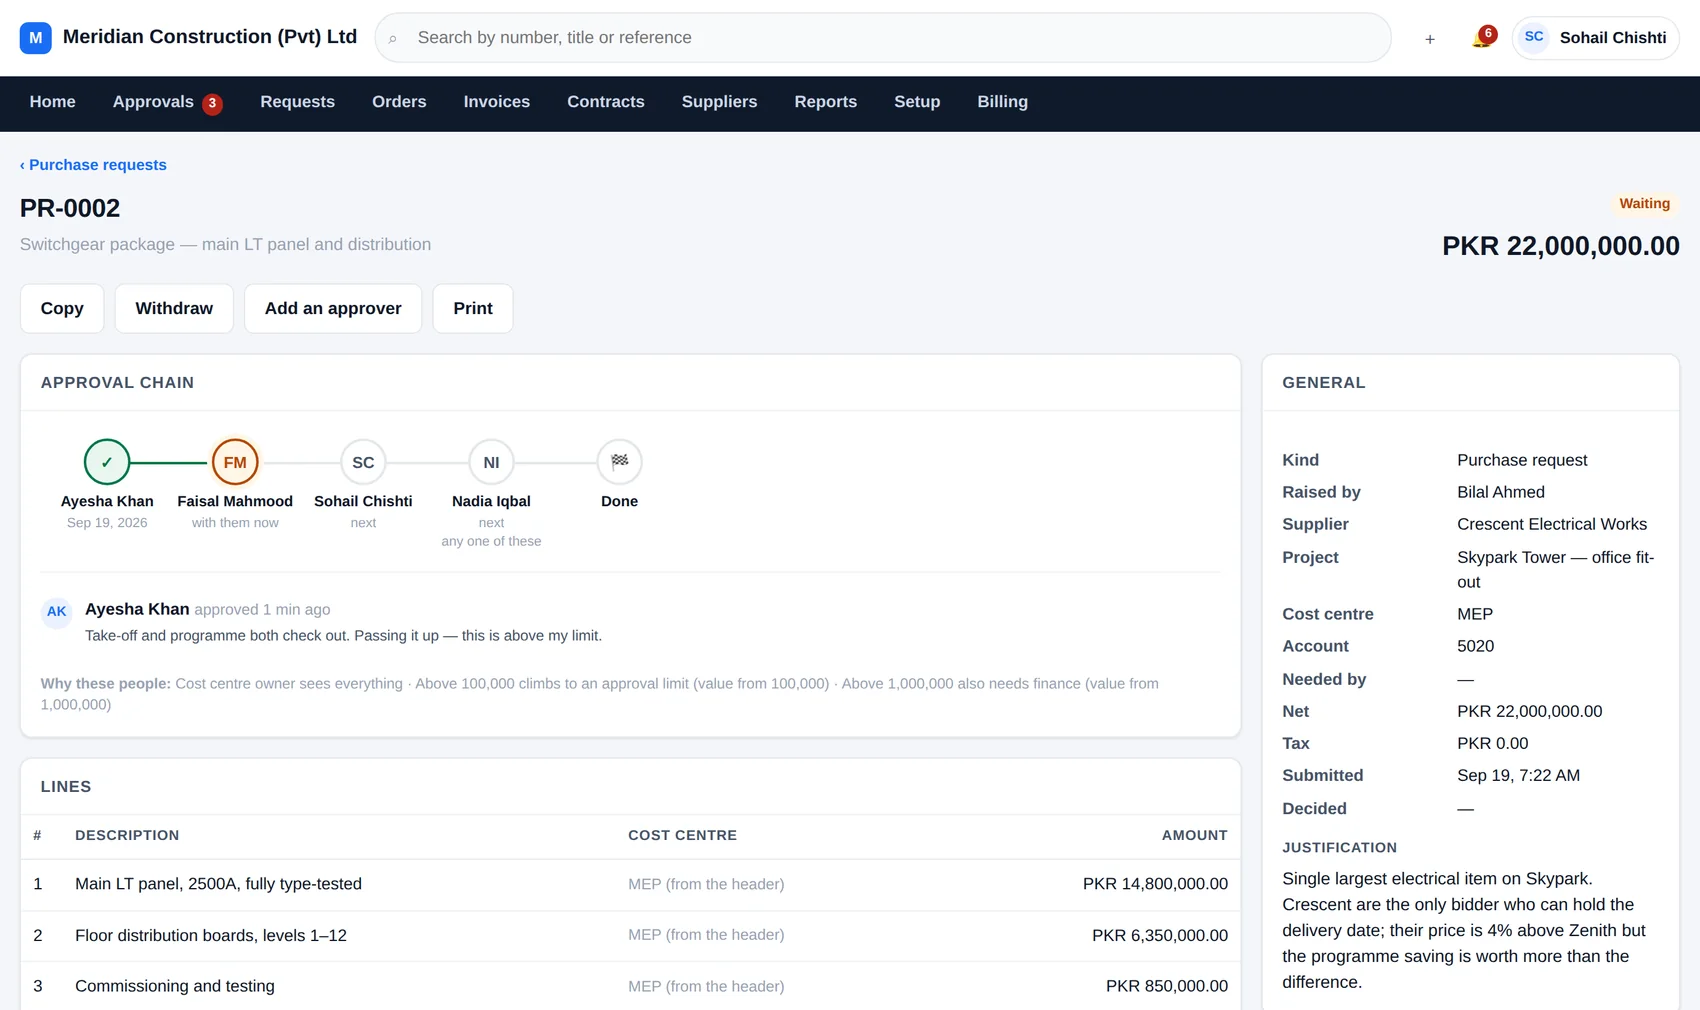Viewport: 1700px width, 1010px height.
Task: Click supplier Crescent Electrical Works
Action: [x=1552, y=524]
